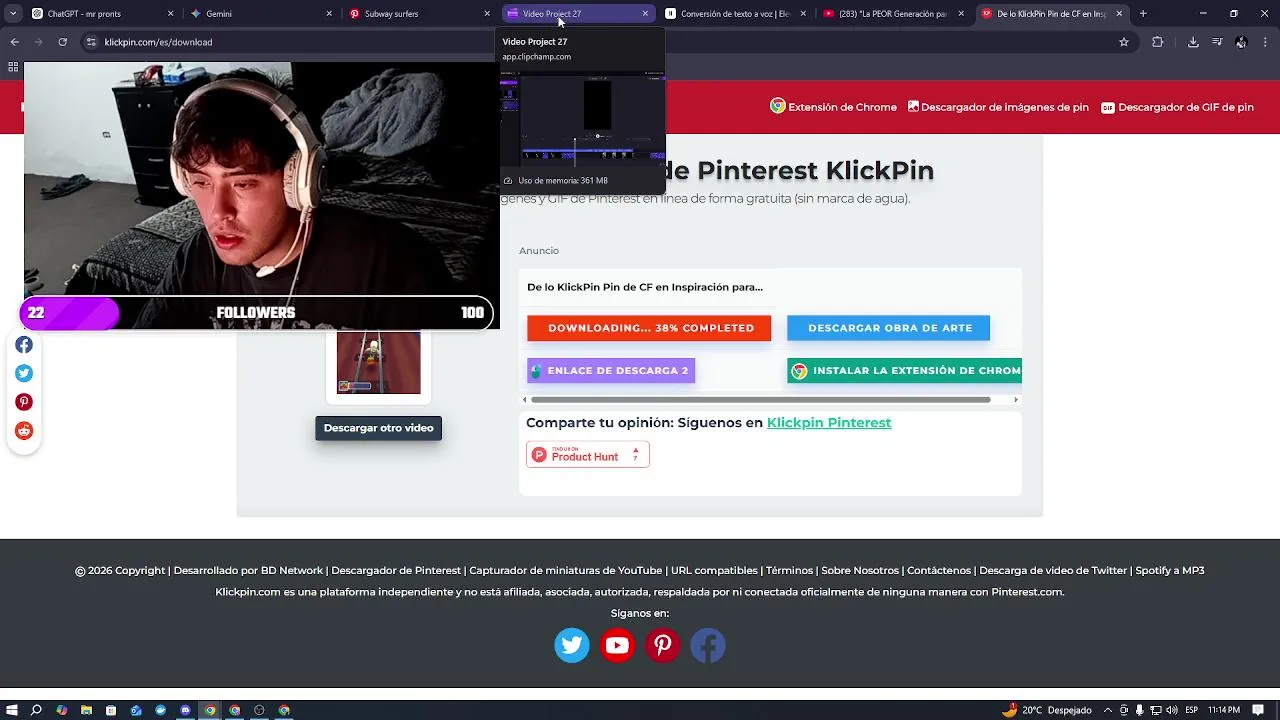Open new tab with plus button
The height and width of the screenshot is (720, 1280).
(1143, 14)
